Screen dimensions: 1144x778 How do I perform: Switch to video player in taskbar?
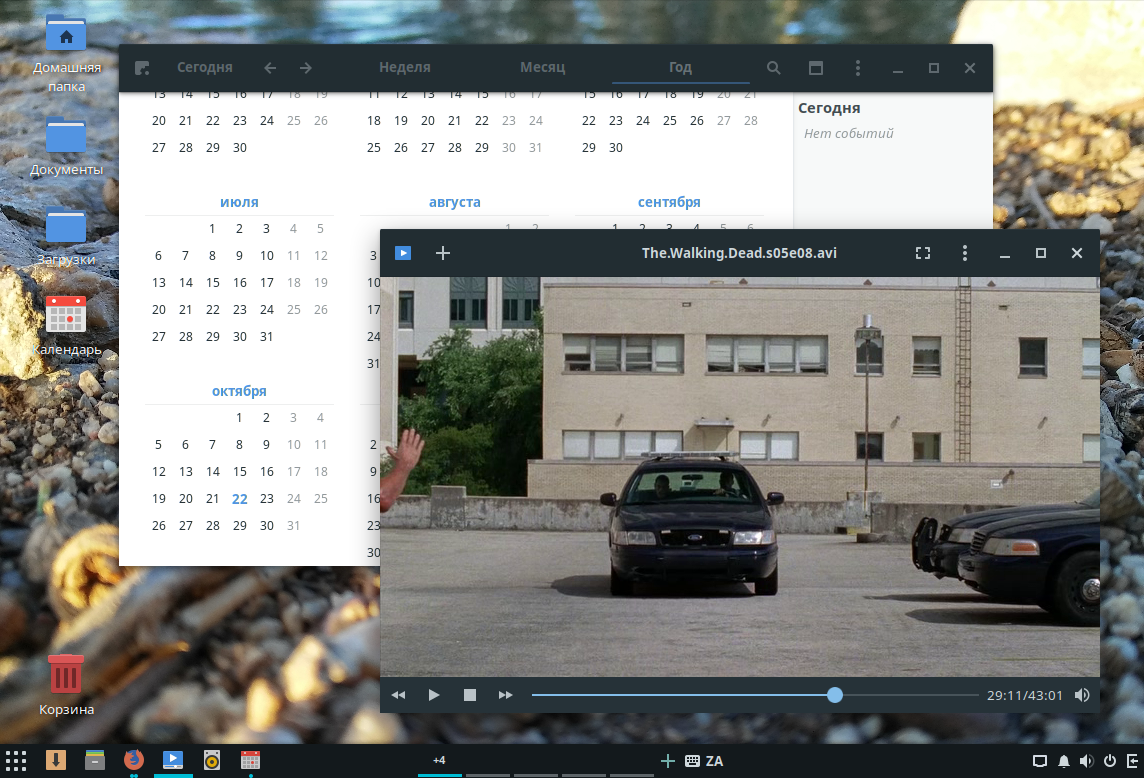point(173,760)
